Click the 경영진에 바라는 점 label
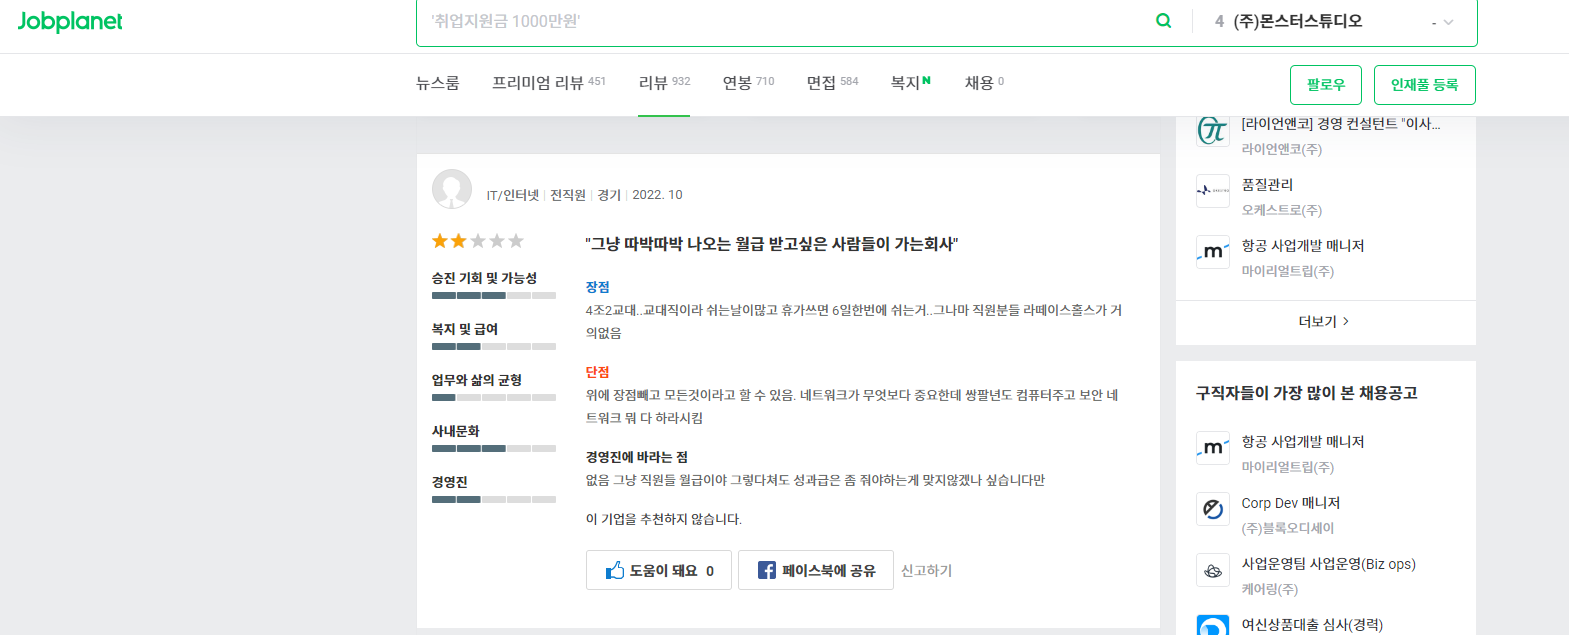Viewport: 1569px width, 635px height. pos(637,457)
